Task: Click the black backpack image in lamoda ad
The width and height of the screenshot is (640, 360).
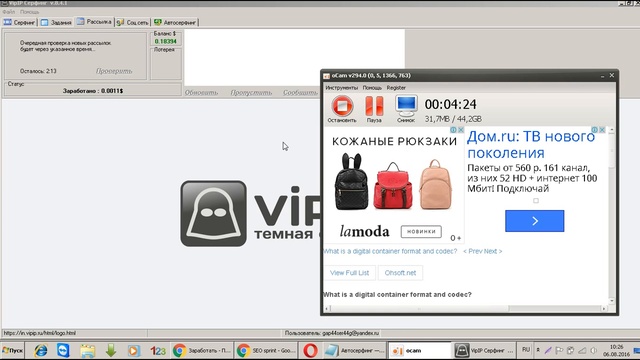Action: [351, 182]
